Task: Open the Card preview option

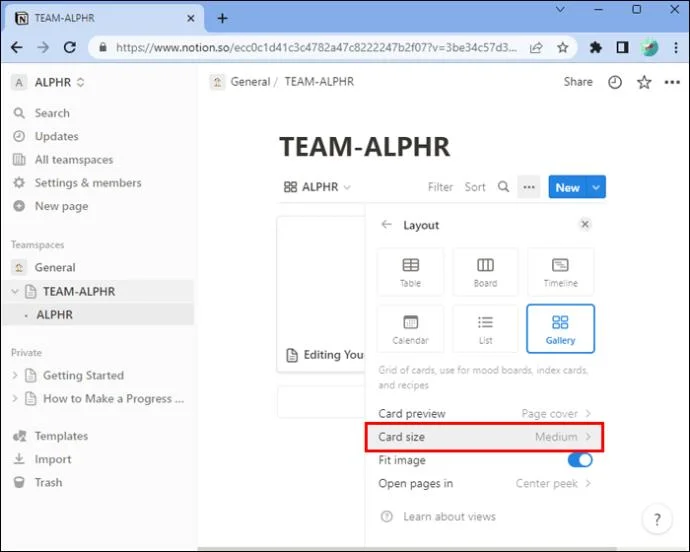Action: pos(484,414)
